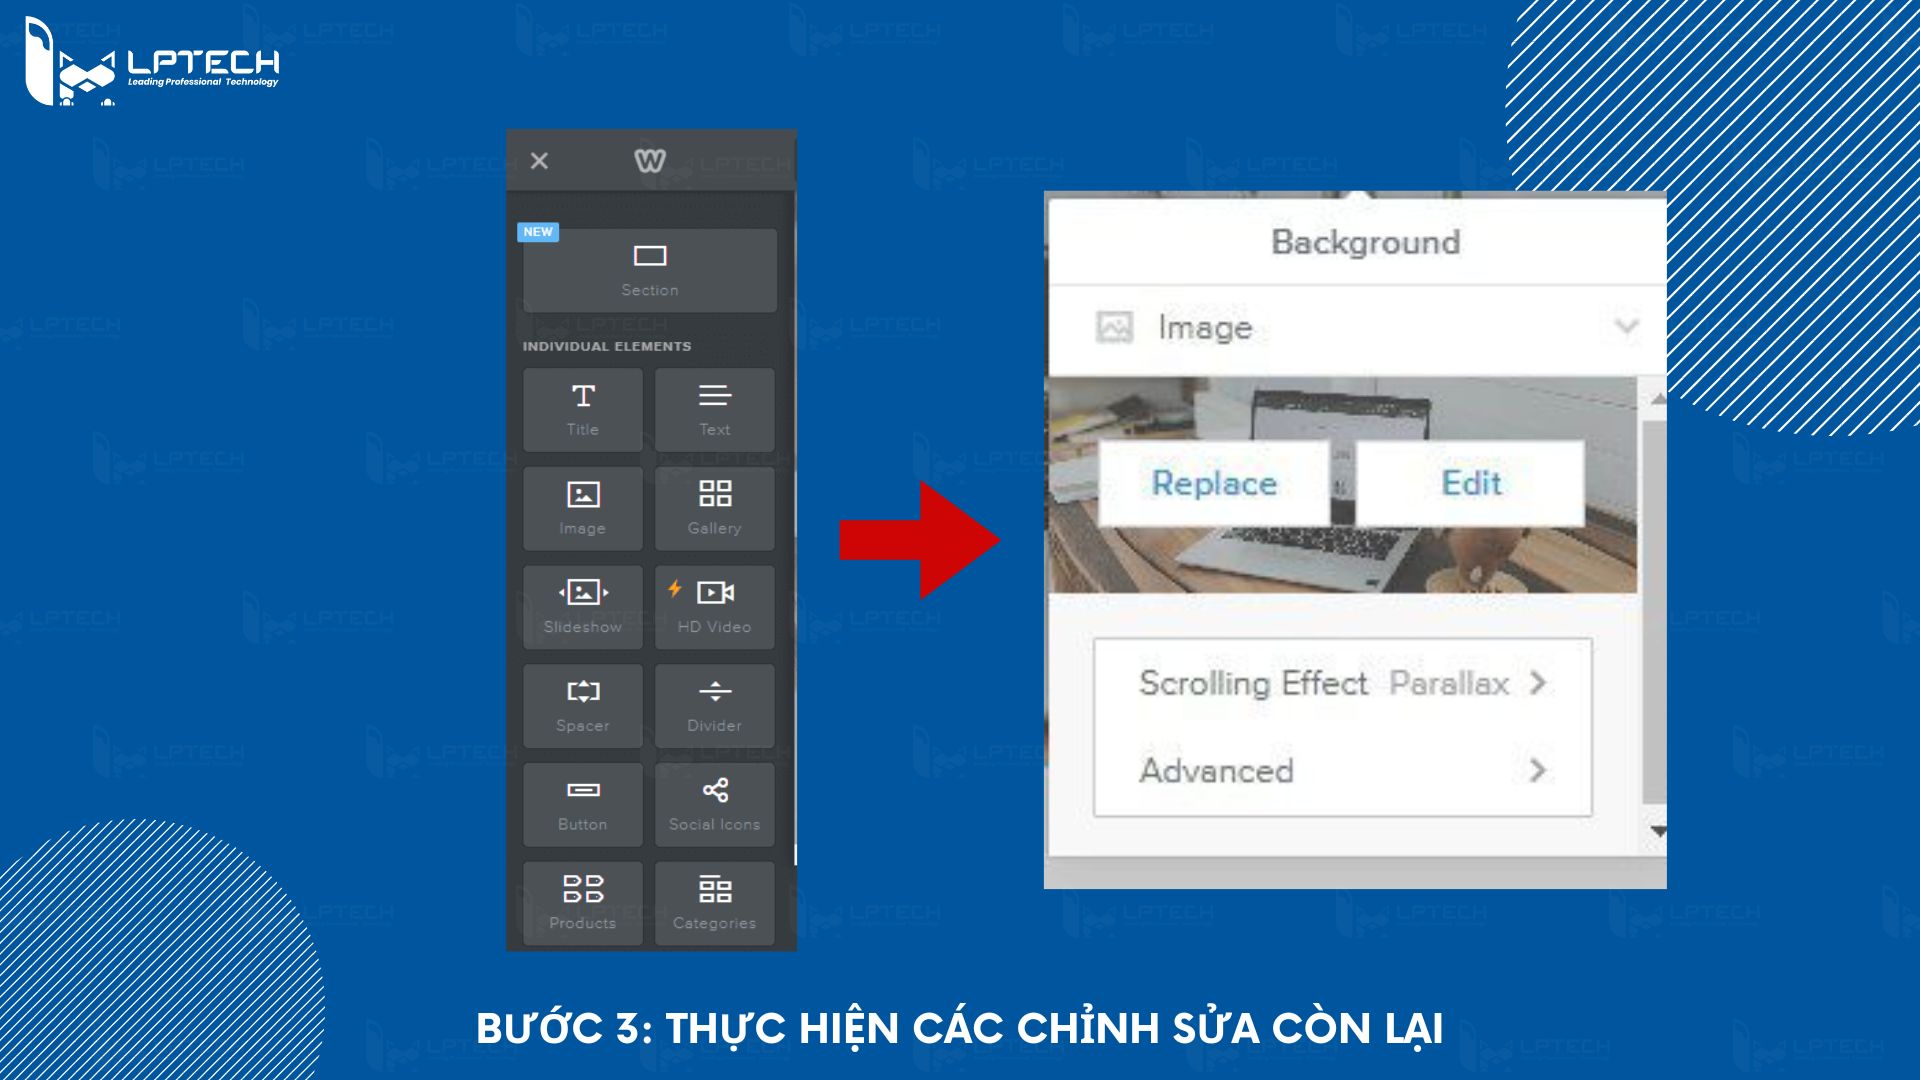The width and height of the screenshot is (1920, 1080).
Task: Toggle the Spacer element
Action: 580,704
